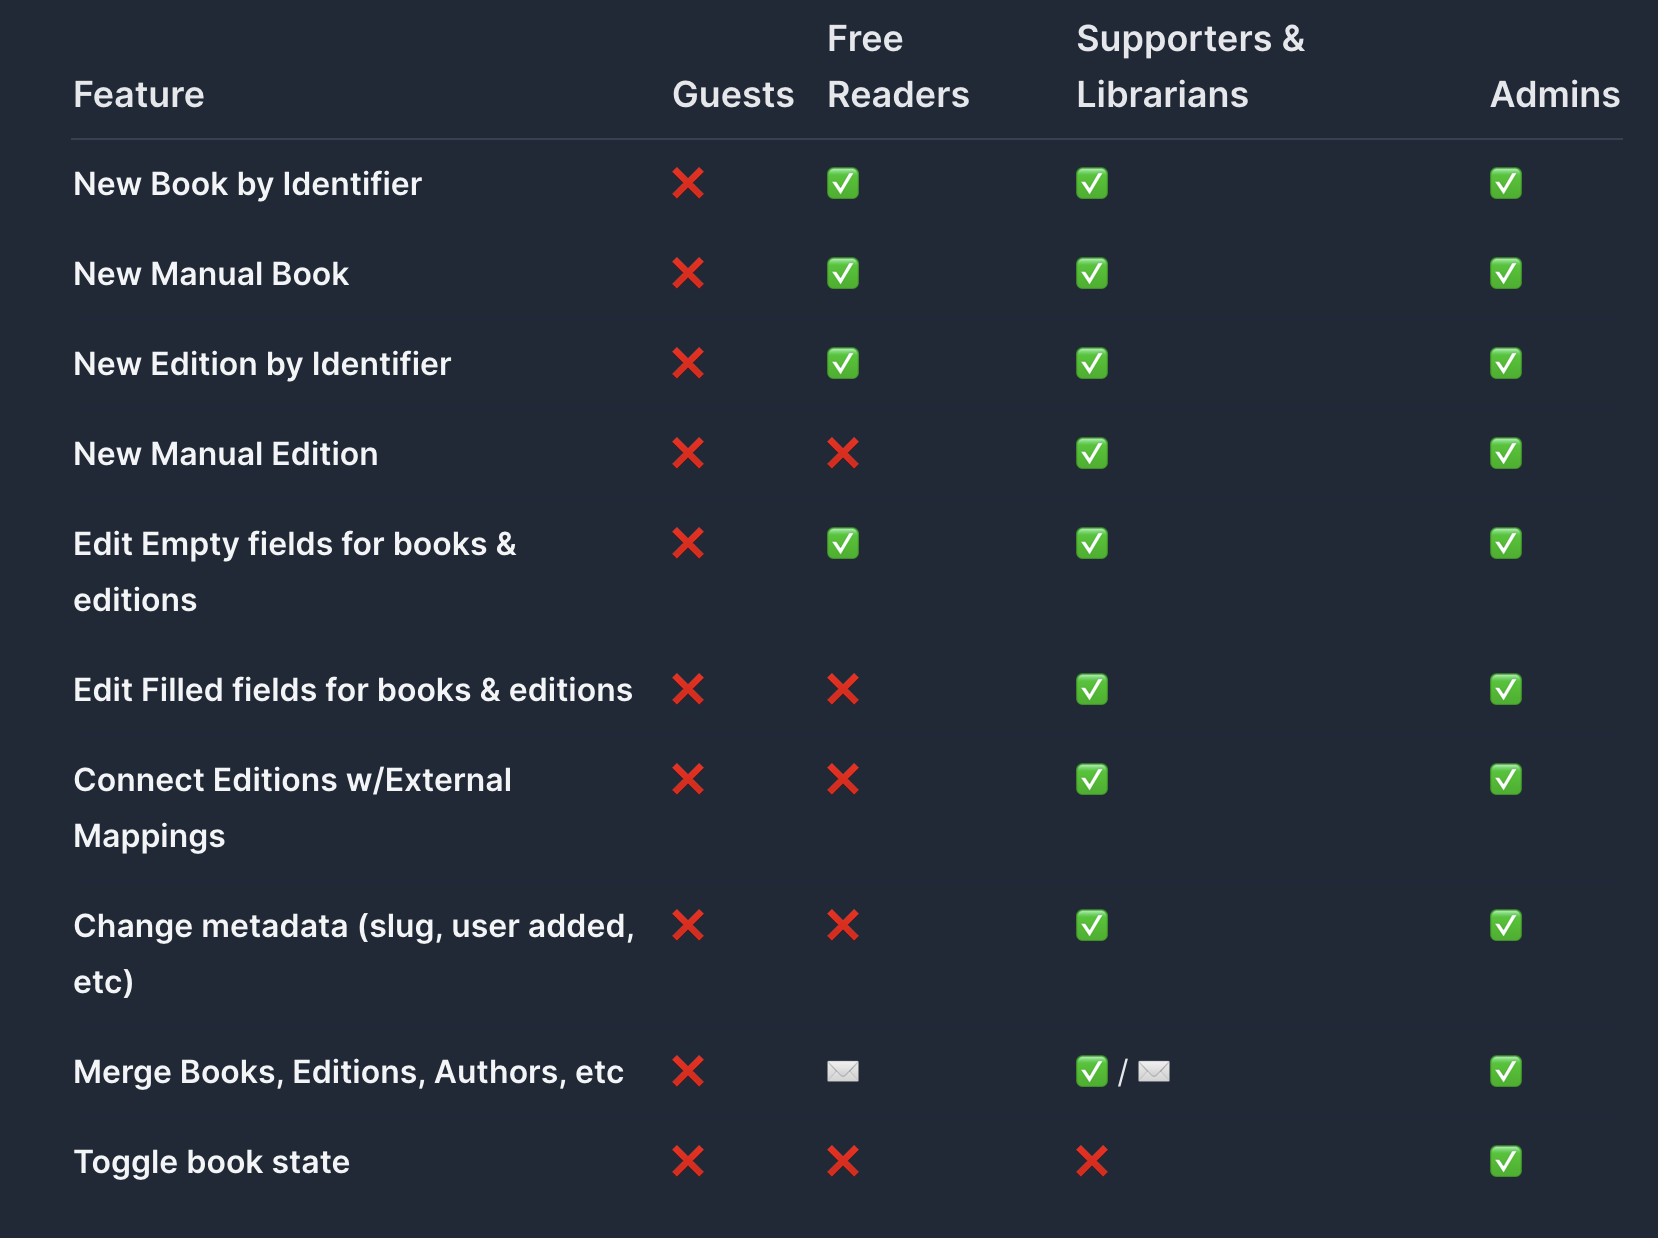Viewport: 1658px width, 1238px height.
Task: Click the envelope icon in Free Readers Merge row
Action: tap(843, 1072)
